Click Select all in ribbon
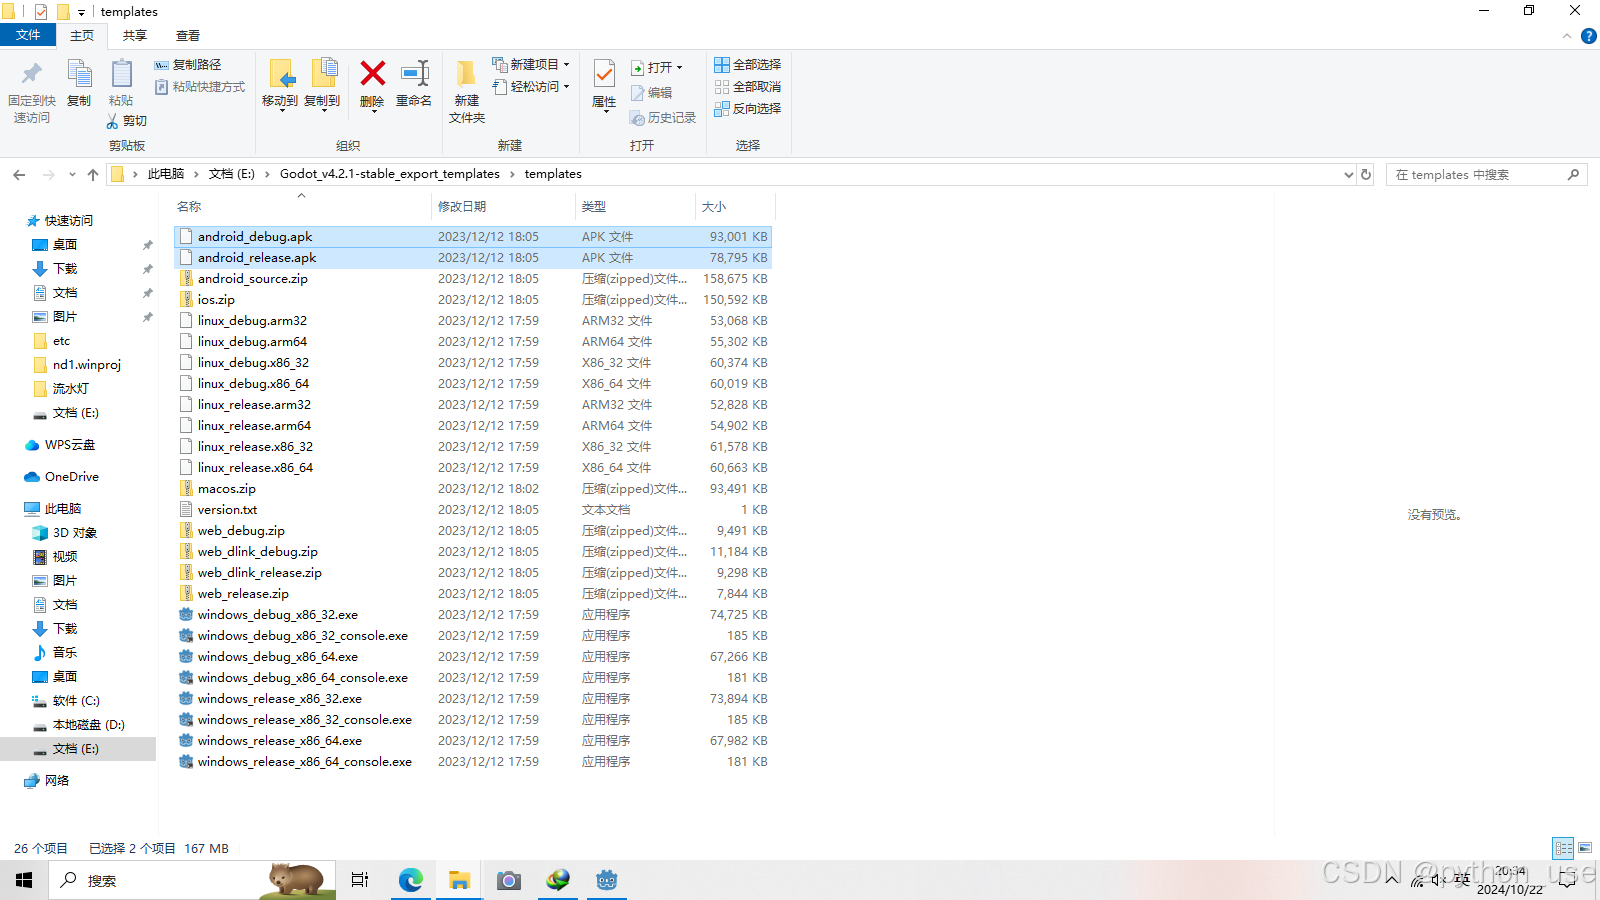The image size is (1600, 900). (747, 65)
